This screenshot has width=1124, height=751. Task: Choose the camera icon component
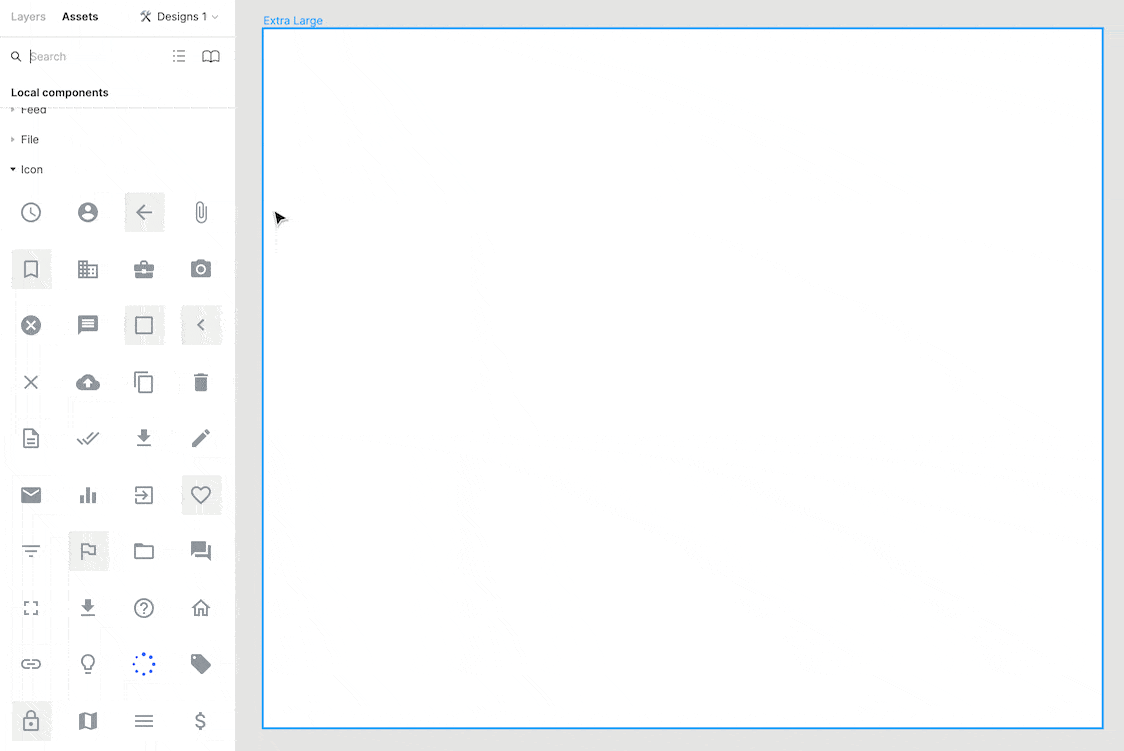201,269
